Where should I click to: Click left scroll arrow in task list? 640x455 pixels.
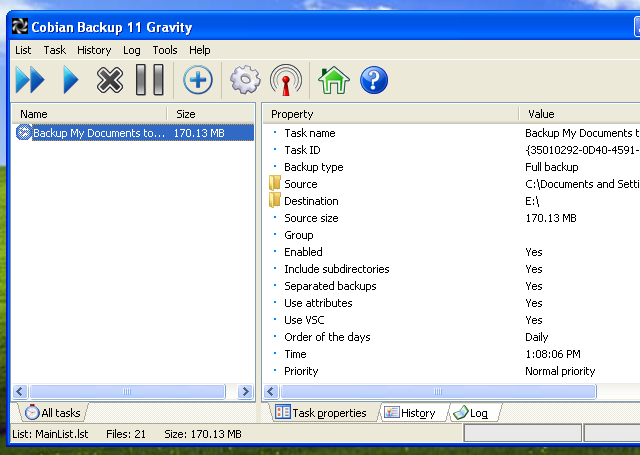pos(20,391)
